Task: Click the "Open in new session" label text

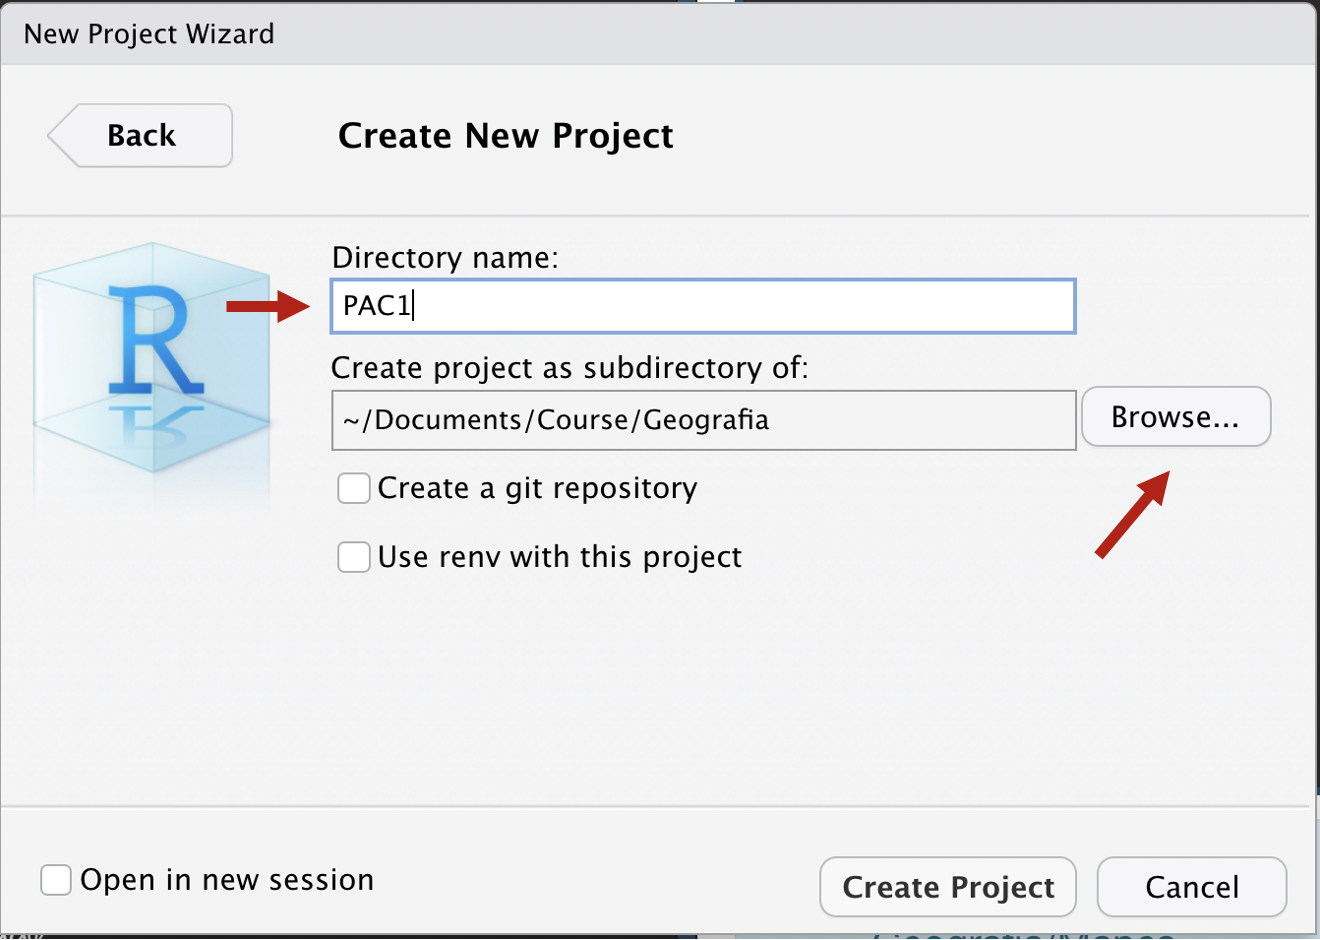Action: (x=227, y=880)
